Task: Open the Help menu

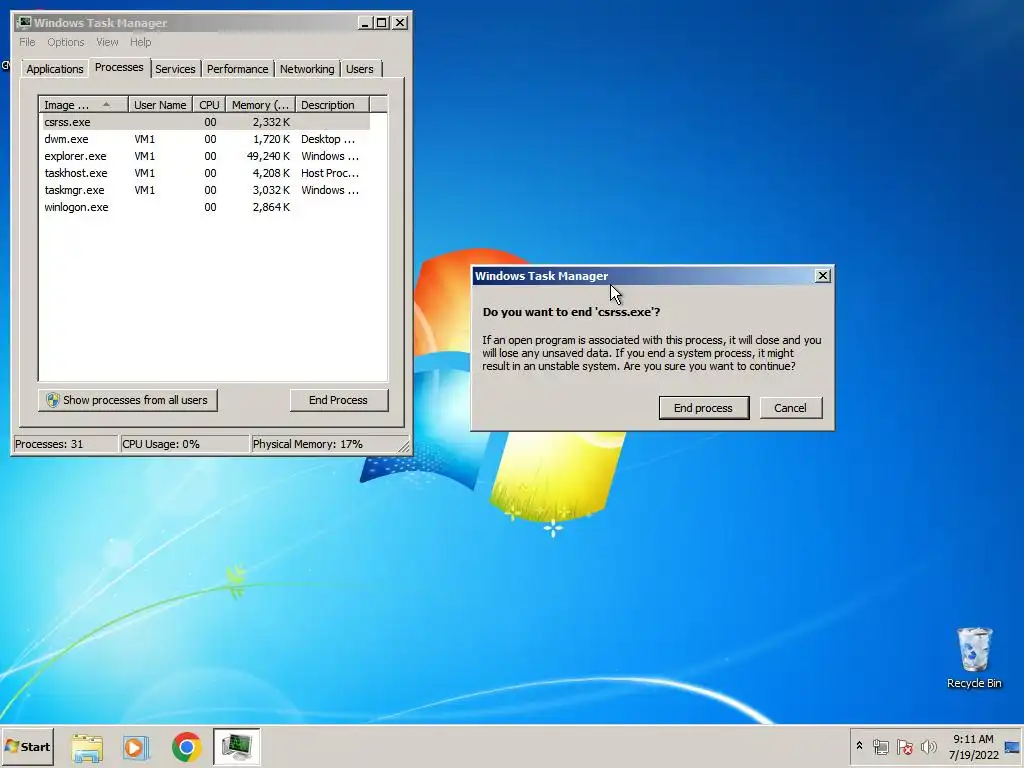Action: (x=140, y=42)
